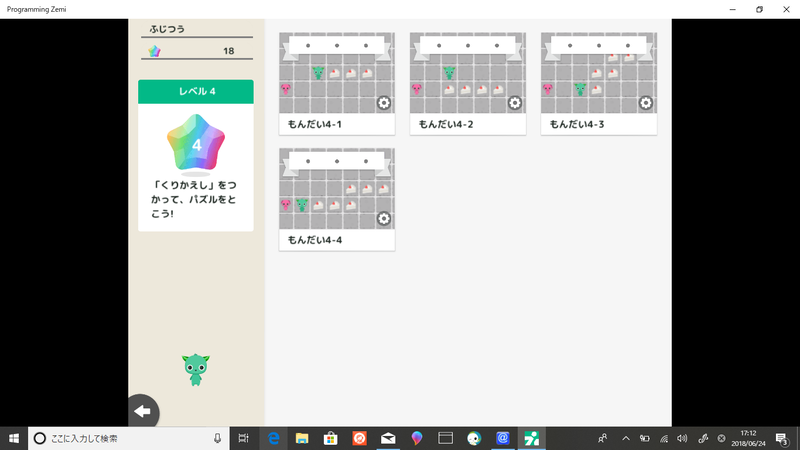This screenshot has height=450, width=800.
Task: Open the blue @ app on taskbar
Action: (x=503, y=438)
